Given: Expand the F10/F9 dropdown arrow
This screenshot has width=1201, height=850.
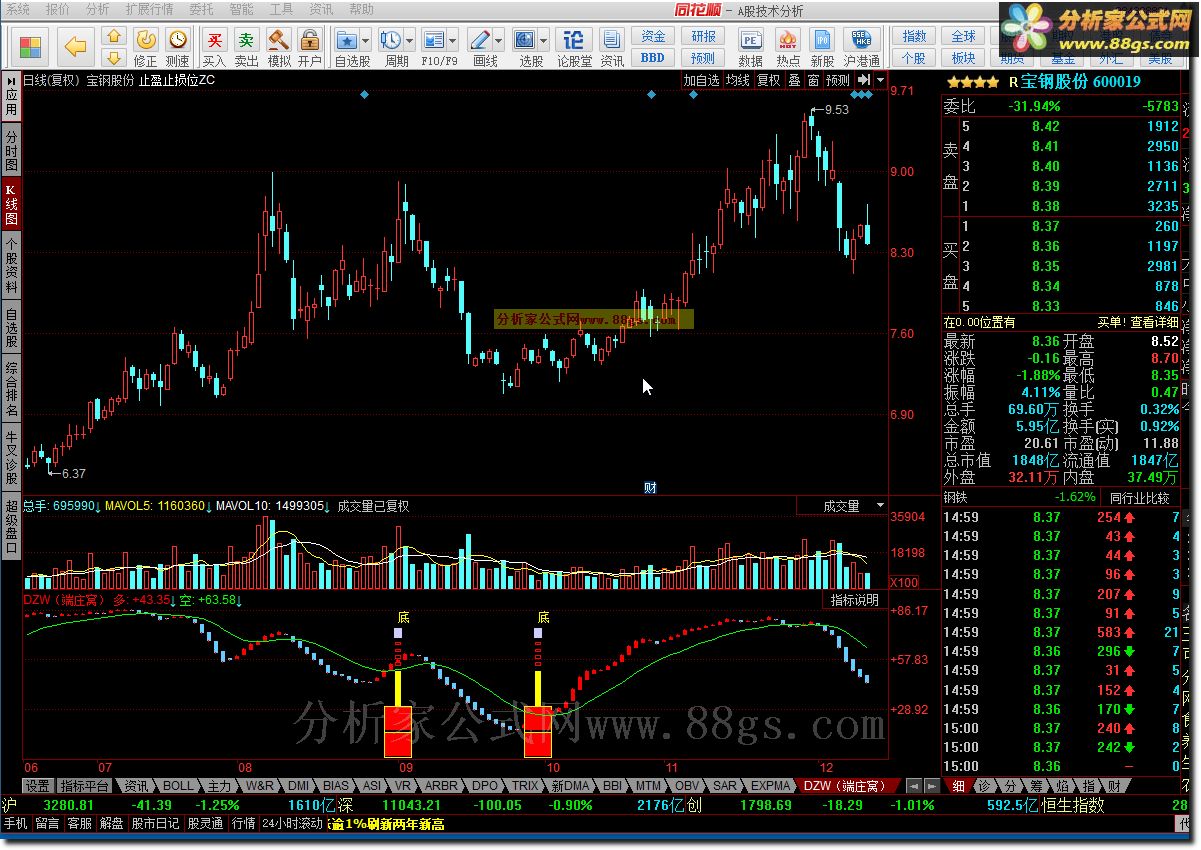Looking at the screenshot, I should coord(455,41).
